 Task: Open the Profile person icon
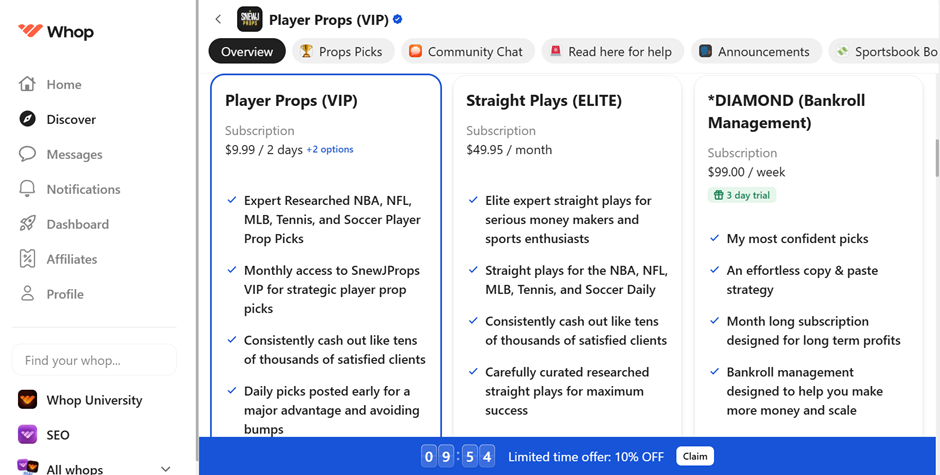point(27,294)
